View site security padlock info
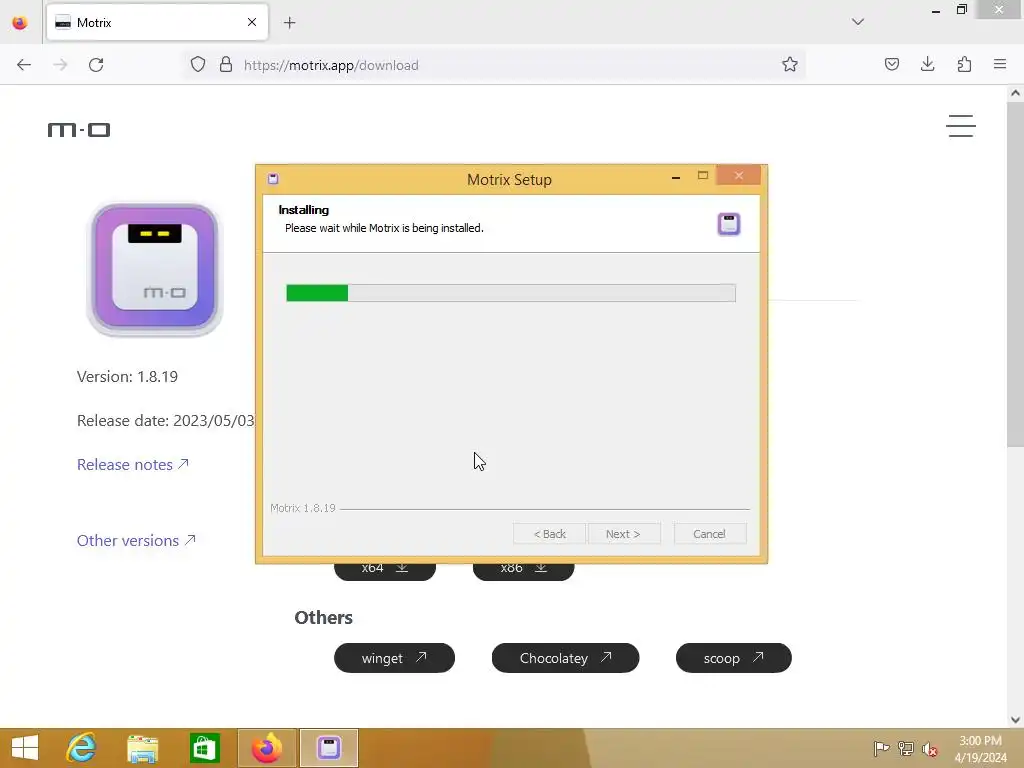 point(226,65)
